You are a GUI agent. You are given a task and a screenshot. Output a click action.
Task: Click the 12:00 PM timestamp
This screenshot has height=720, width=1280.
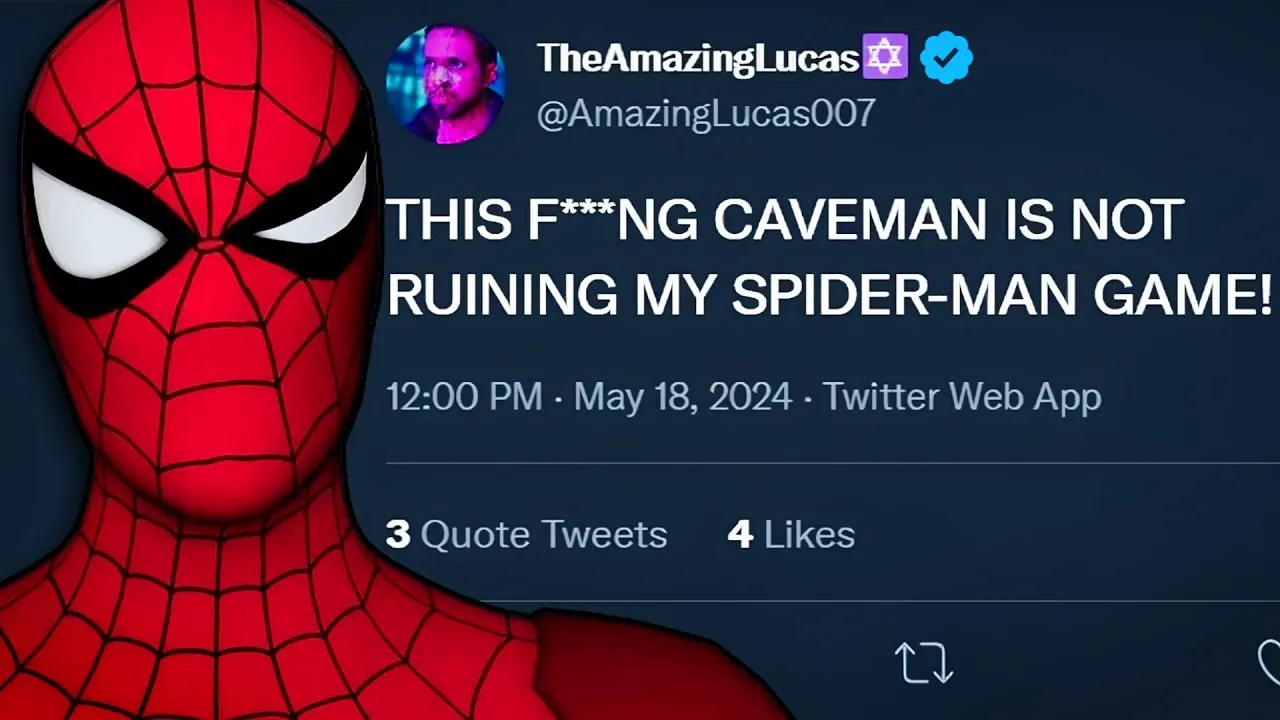[x=464, y=397]
